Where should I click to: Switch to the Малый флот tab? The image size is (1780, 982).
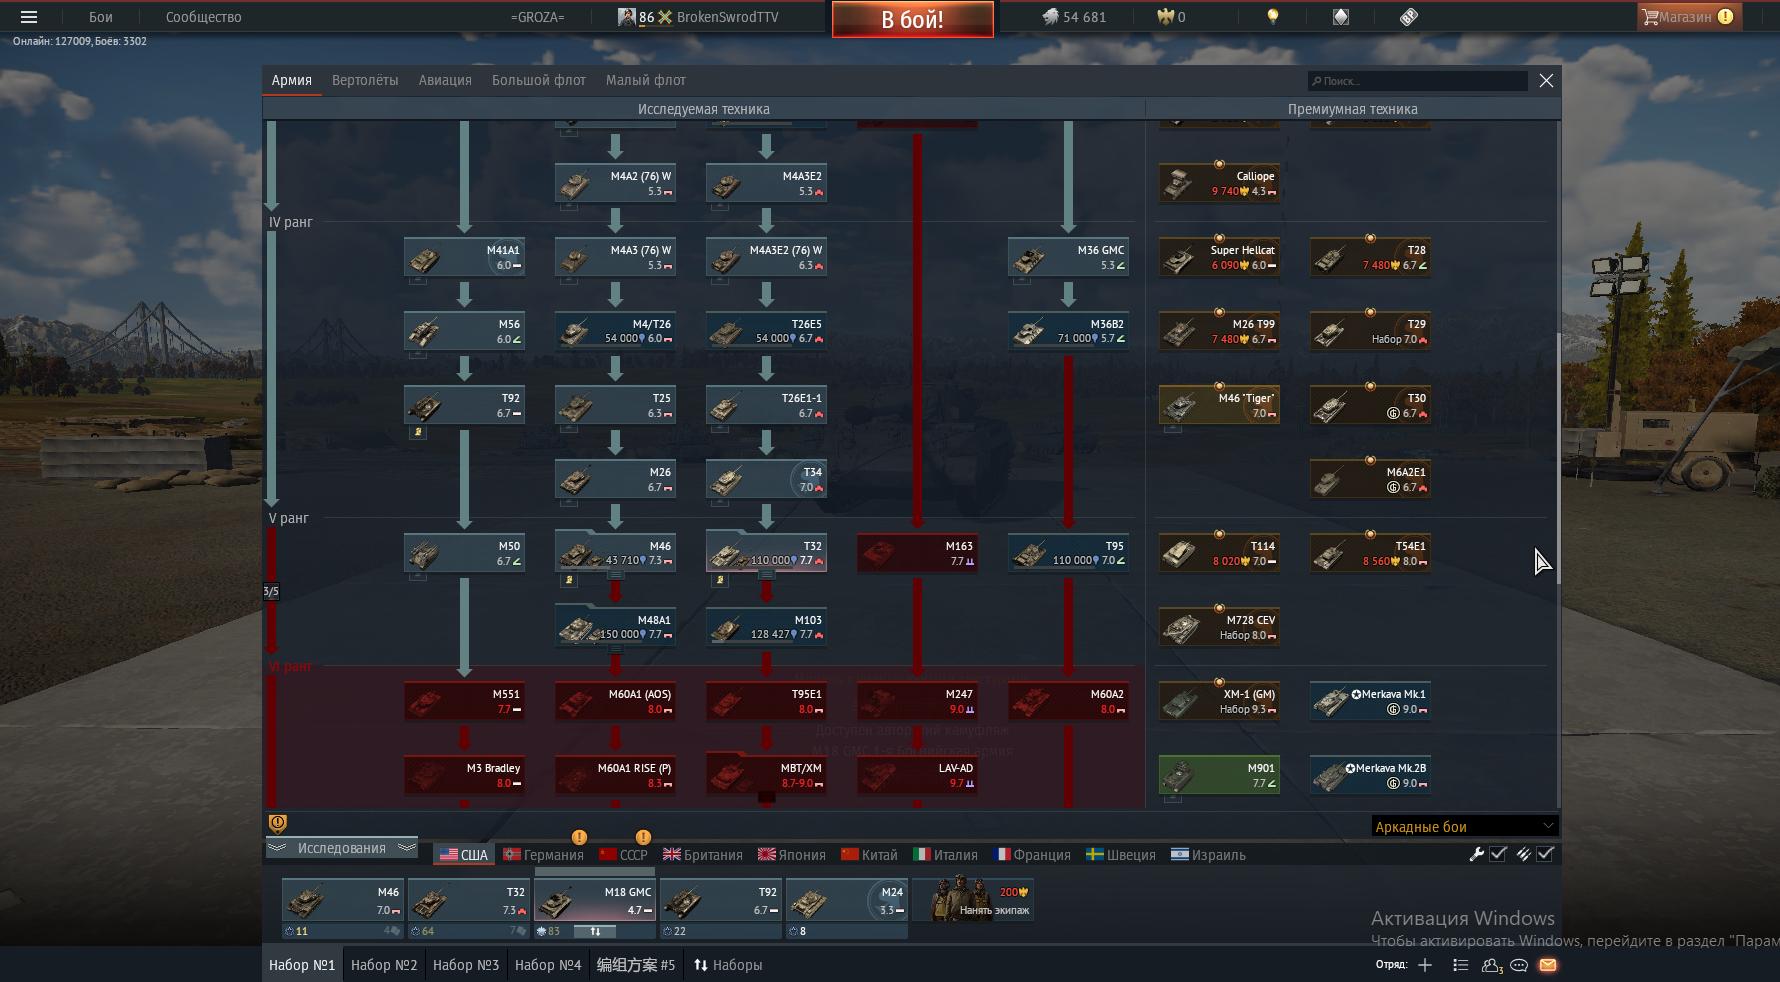point(646,80)
